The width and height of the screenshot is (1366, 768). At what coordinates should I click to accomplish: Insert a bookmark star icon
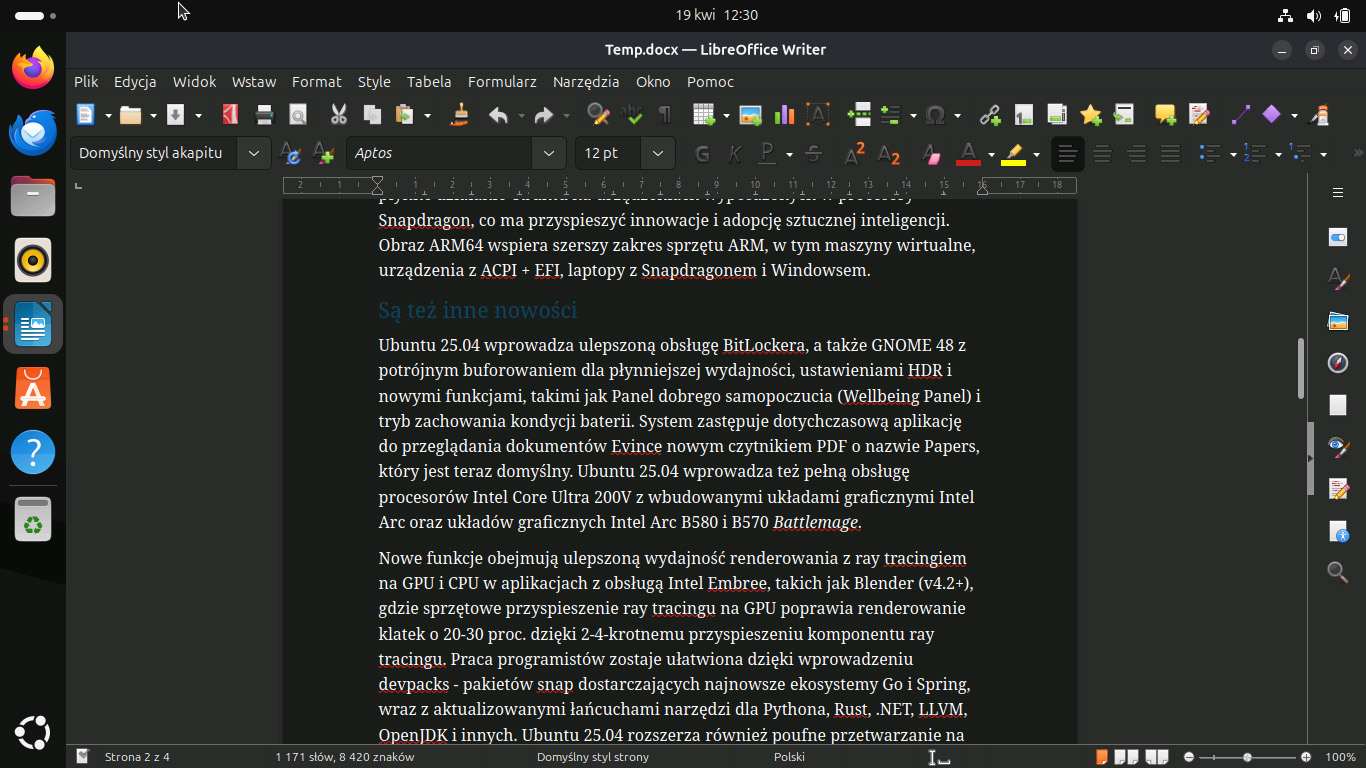1090,115
